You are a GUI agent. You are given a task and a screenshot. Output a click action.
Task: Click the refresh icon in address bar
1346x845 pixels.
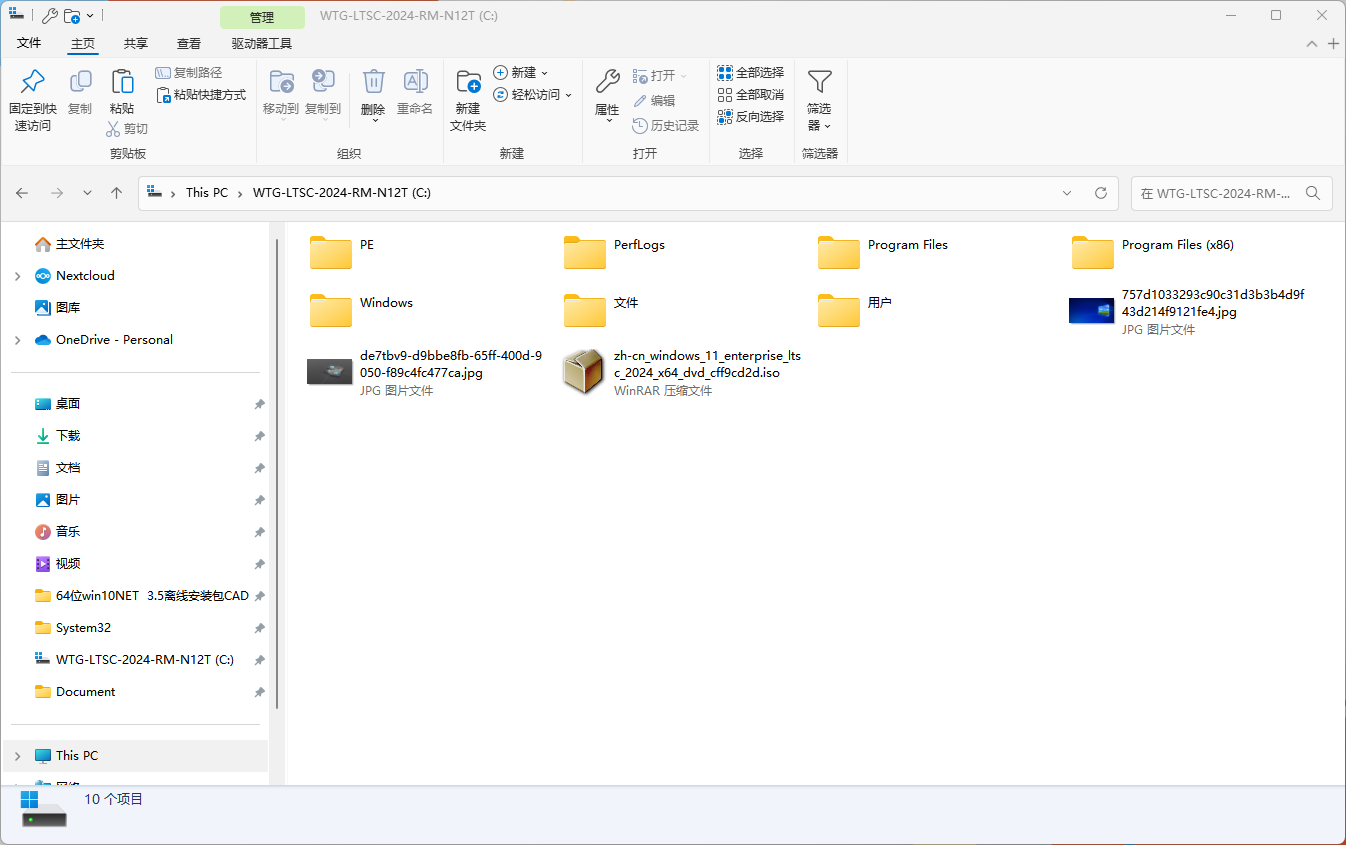pos(1101,193)
